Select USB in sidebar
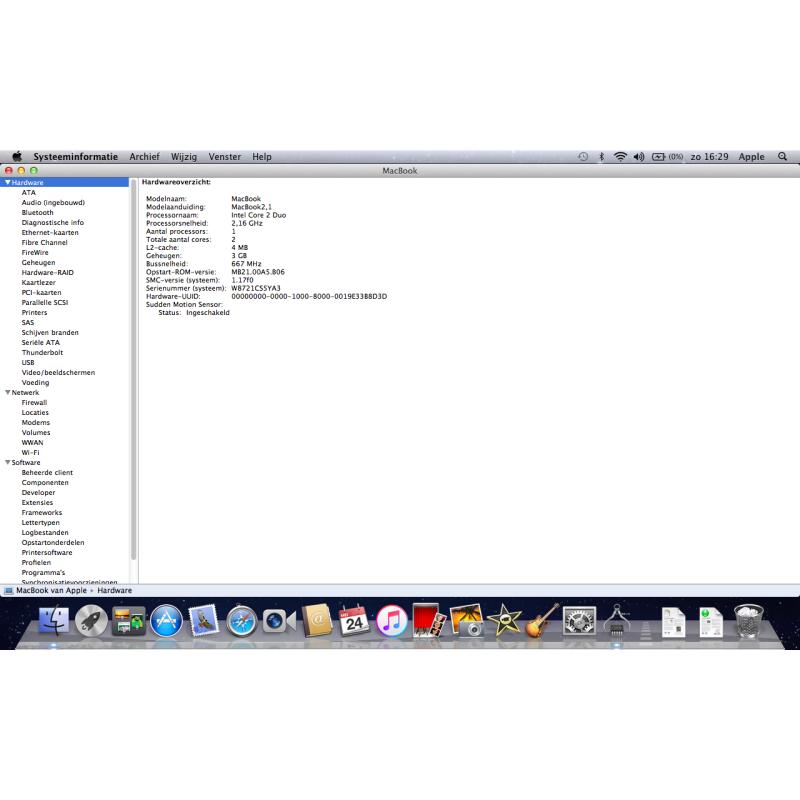The height and width of the screenshot is (800, 800). tap(28, 362)
